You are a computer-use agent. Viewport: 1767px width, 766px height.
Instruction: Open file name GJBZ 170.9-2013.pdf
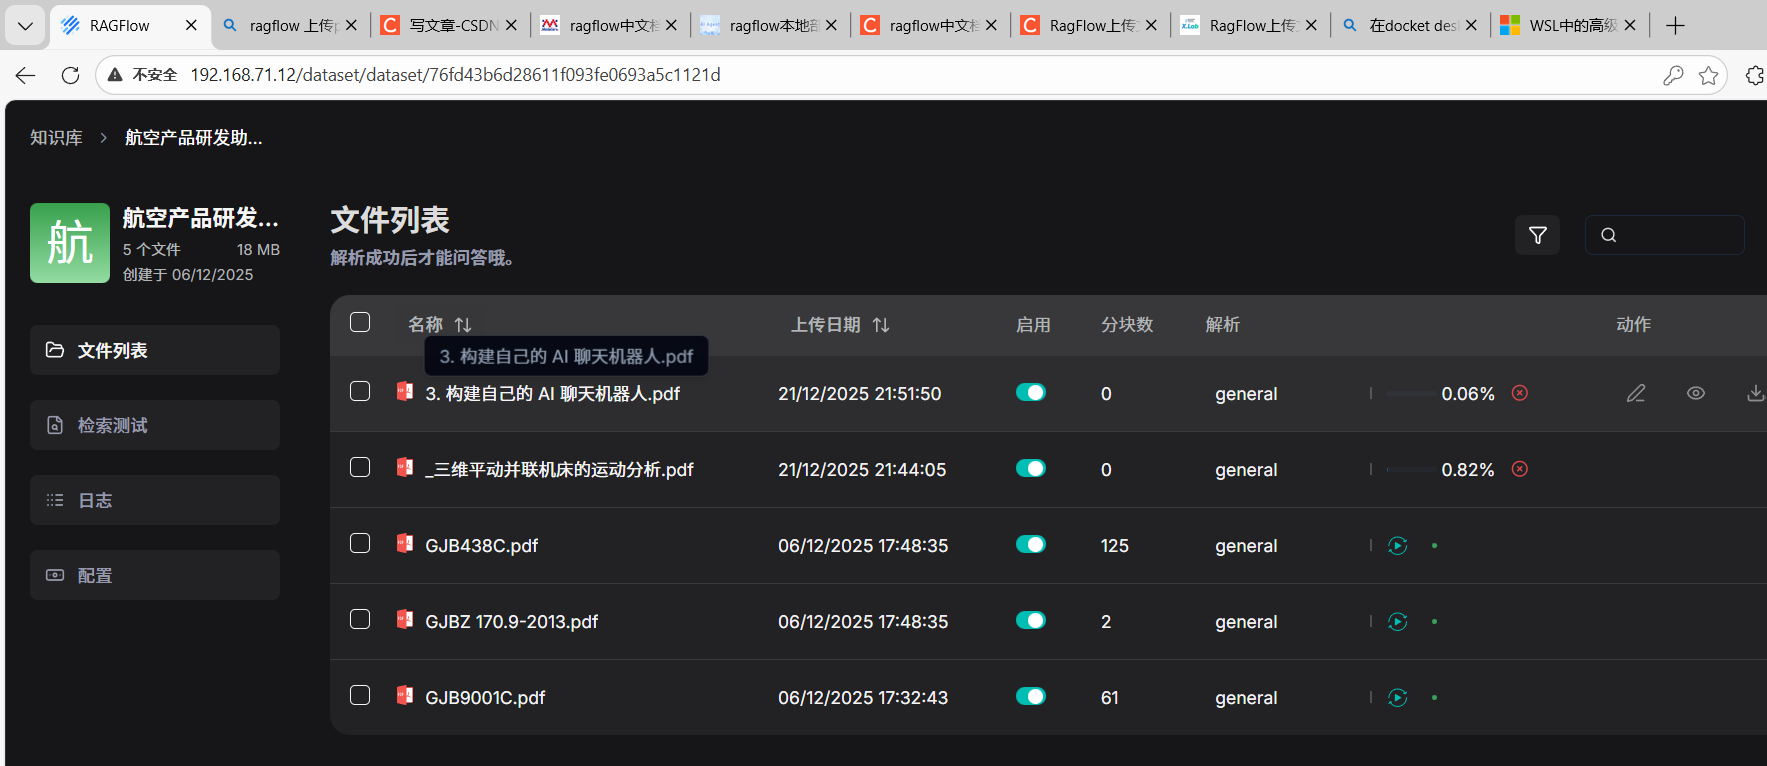(x=512, y=622)
